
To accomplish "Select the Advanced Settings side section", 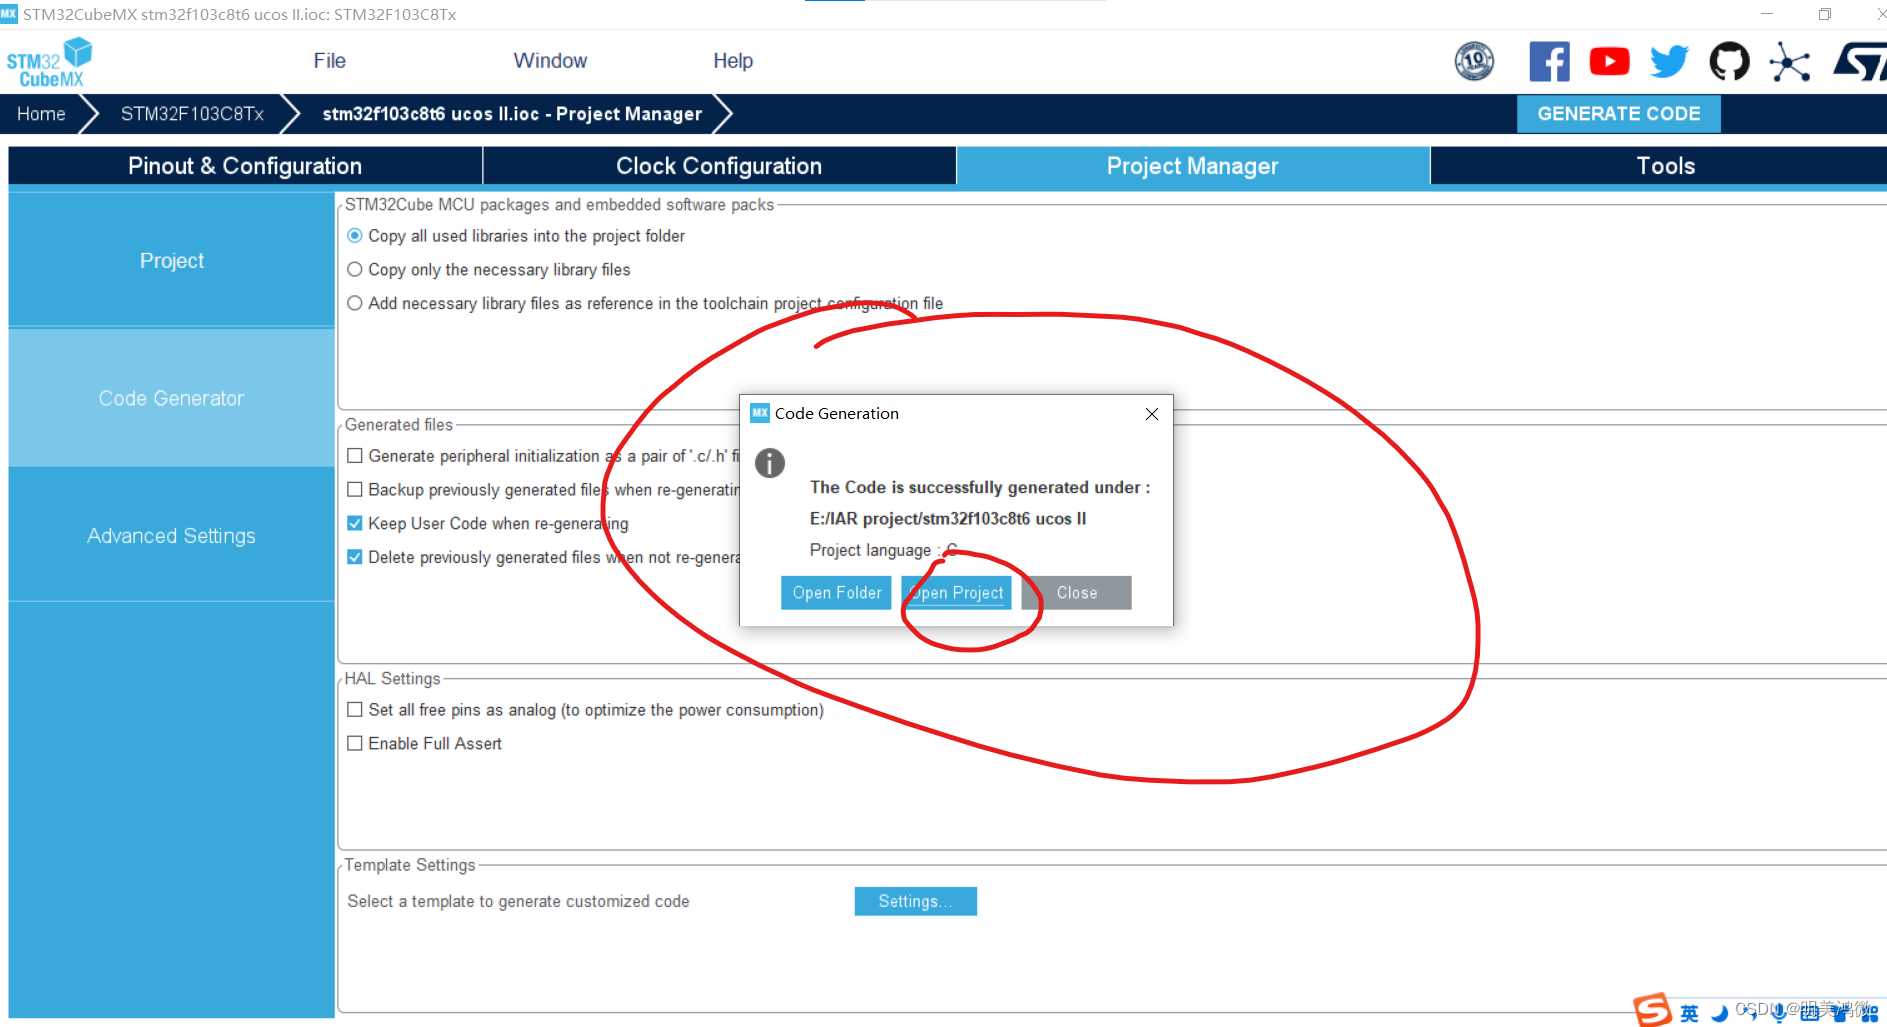I will point(171,536).
